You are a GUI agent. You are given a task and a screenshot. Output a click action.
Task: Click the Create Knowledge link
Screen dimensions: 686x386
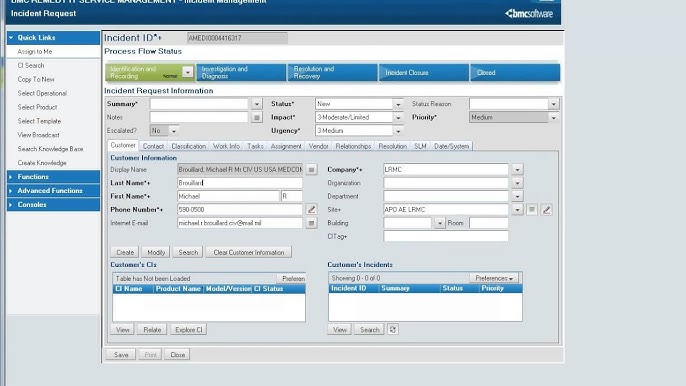[42, 163]
